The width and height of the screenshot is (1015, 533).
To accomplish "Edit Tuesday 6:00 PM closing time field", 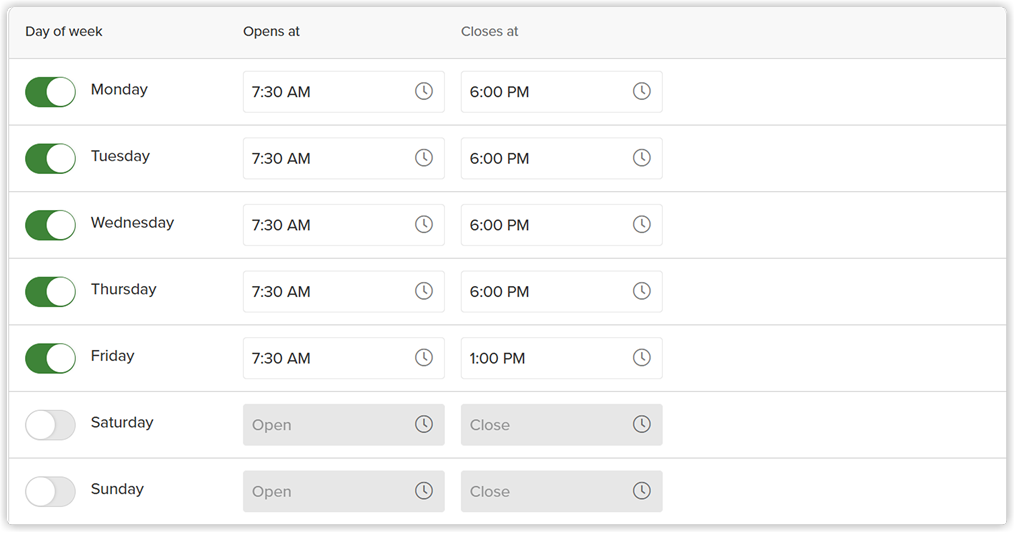I will 562,159.
